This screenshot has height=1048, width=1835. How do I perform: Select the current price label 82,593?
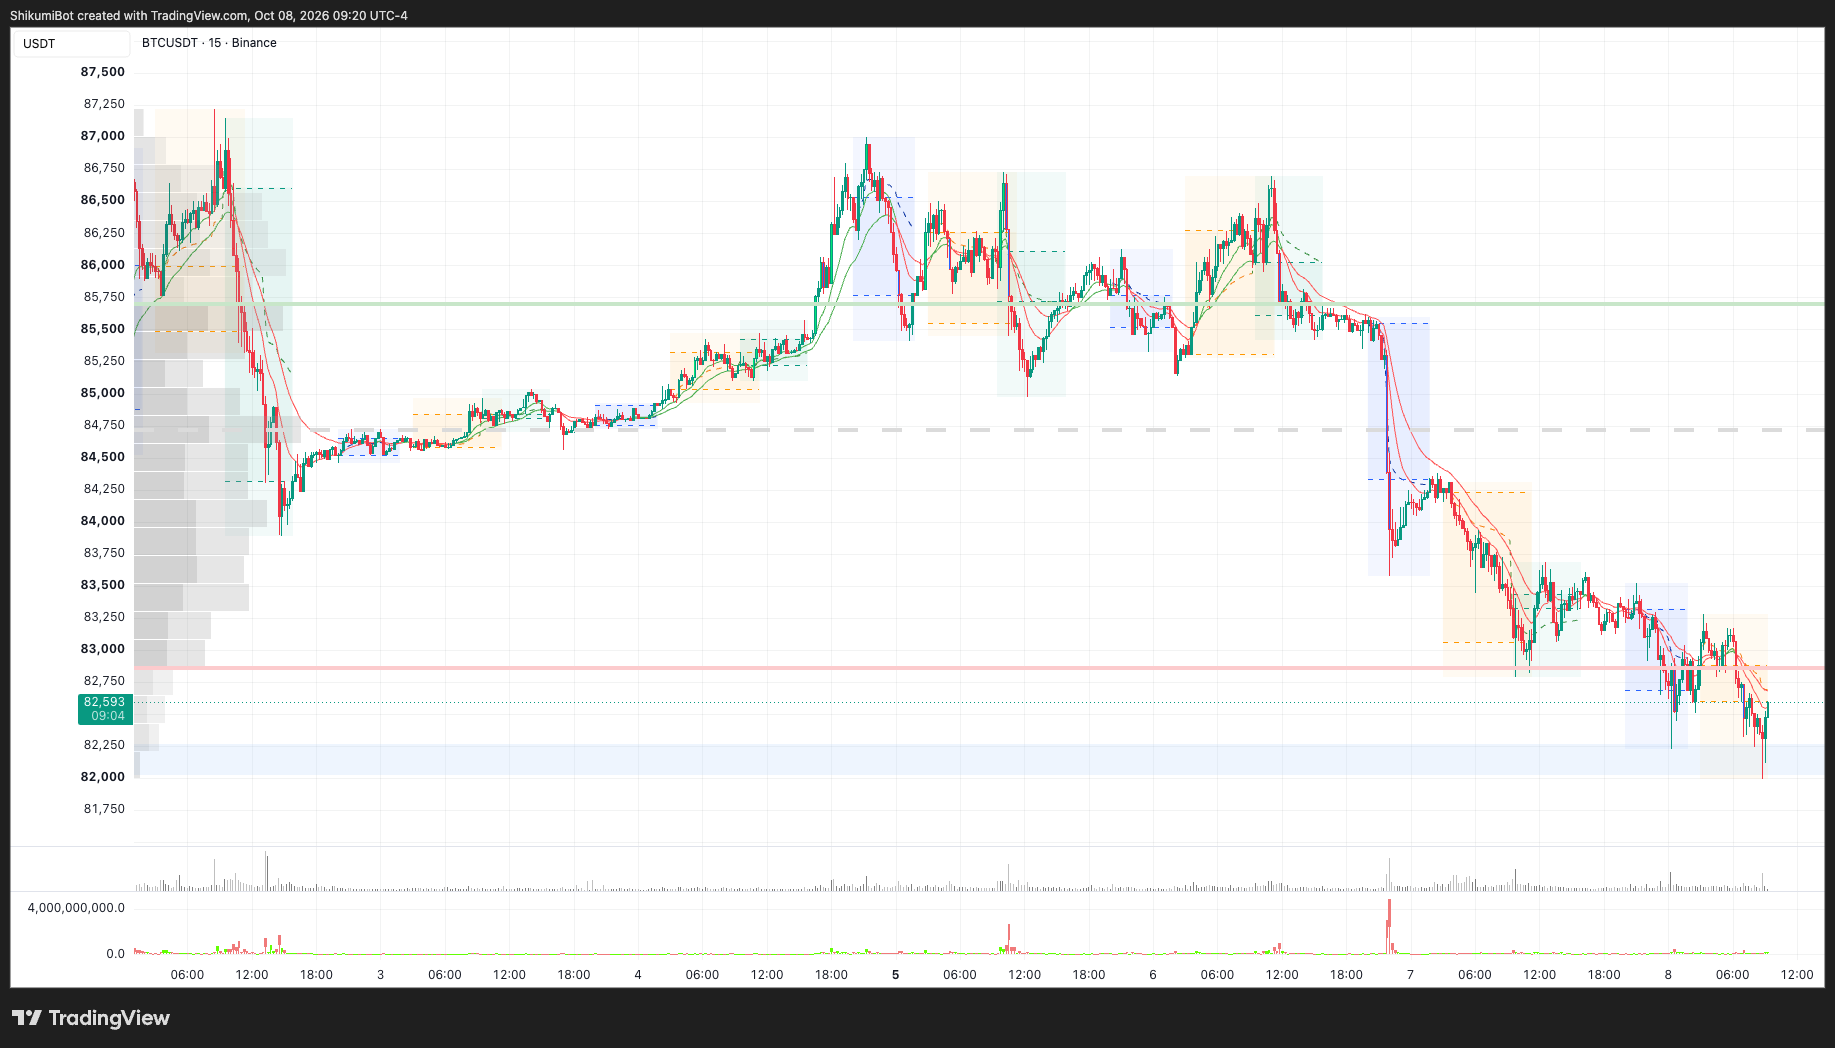[x=105, y=709]
